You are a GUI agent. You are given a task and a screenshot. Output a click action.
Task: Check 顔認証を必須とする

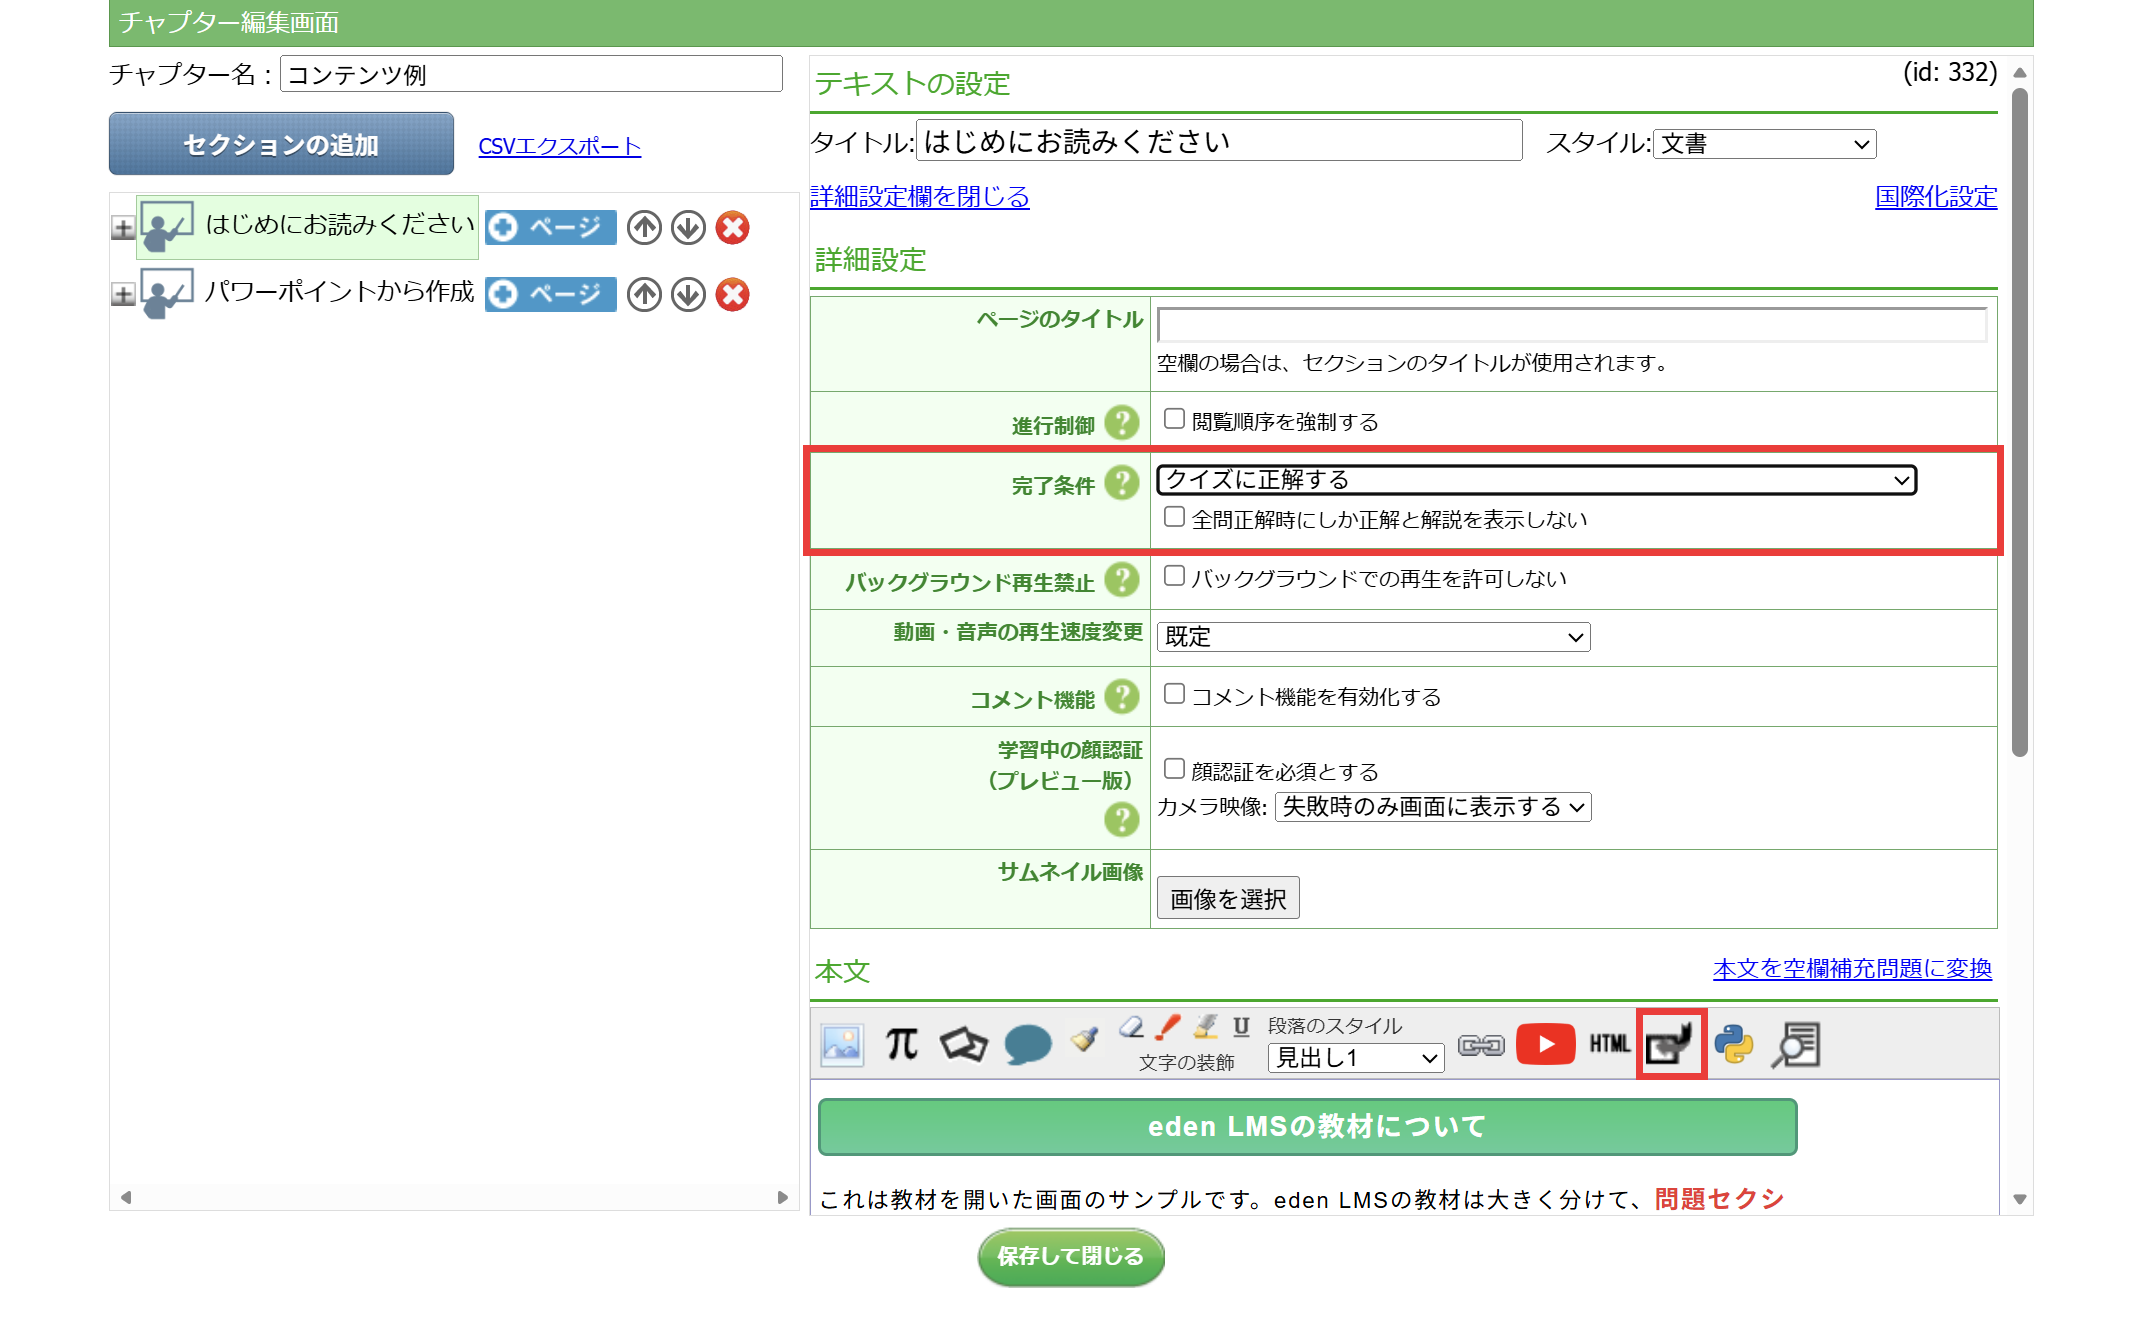(1174, 769)
